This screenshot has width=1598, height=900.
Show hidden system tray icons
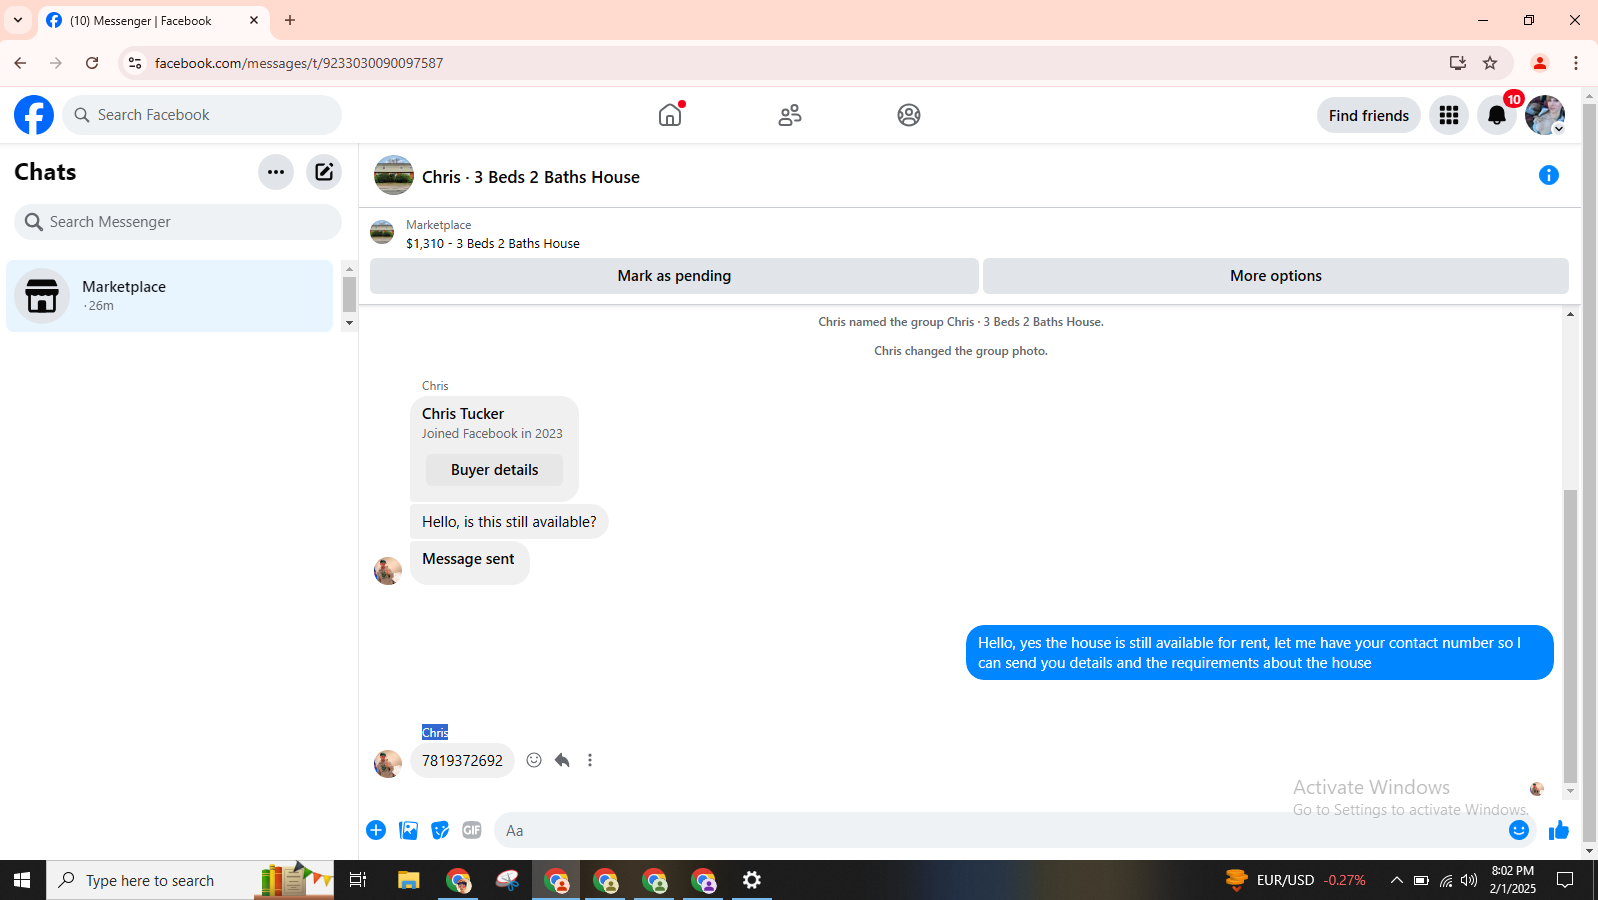(x=1397, y=880)
